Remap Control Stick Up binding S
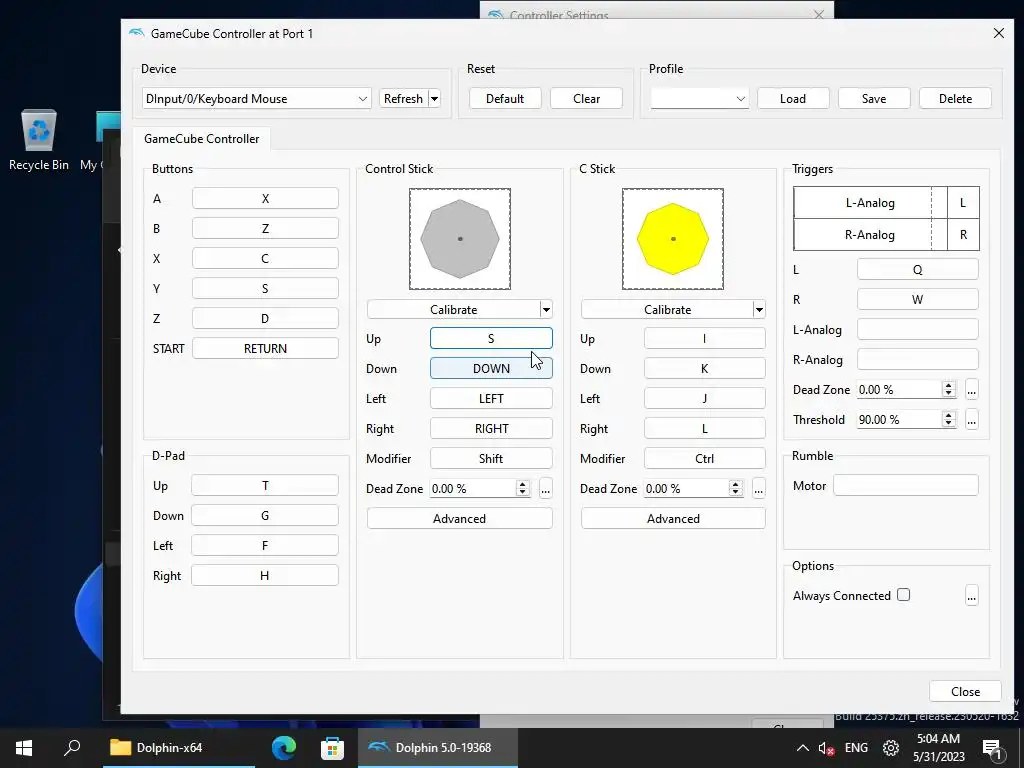1024x768 pixels. pyautogui.click(x=491, y=338)
